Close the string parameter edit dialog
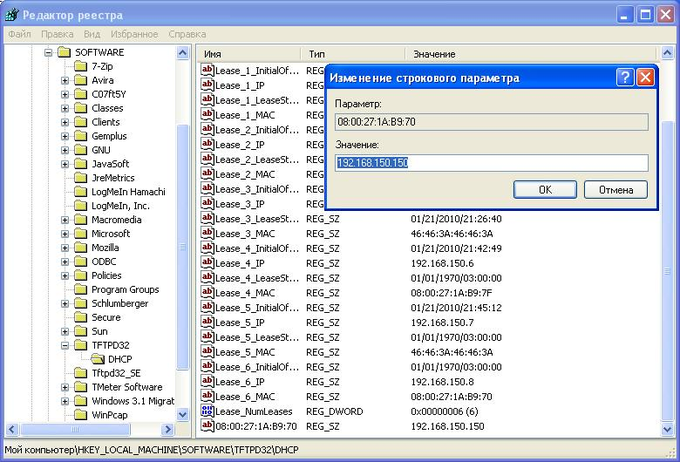The height and width of the screenshot is (462, 680). pyautogui.click(x=646, y=78)
